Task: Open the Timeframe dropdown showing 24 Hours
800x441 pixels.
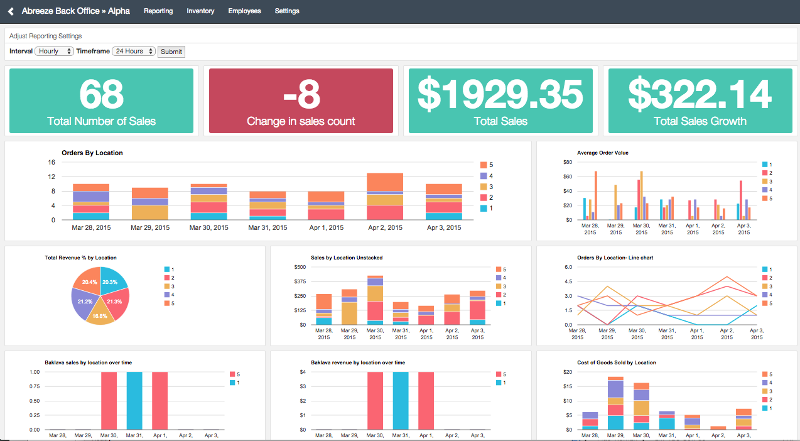Action: [134, 50]
